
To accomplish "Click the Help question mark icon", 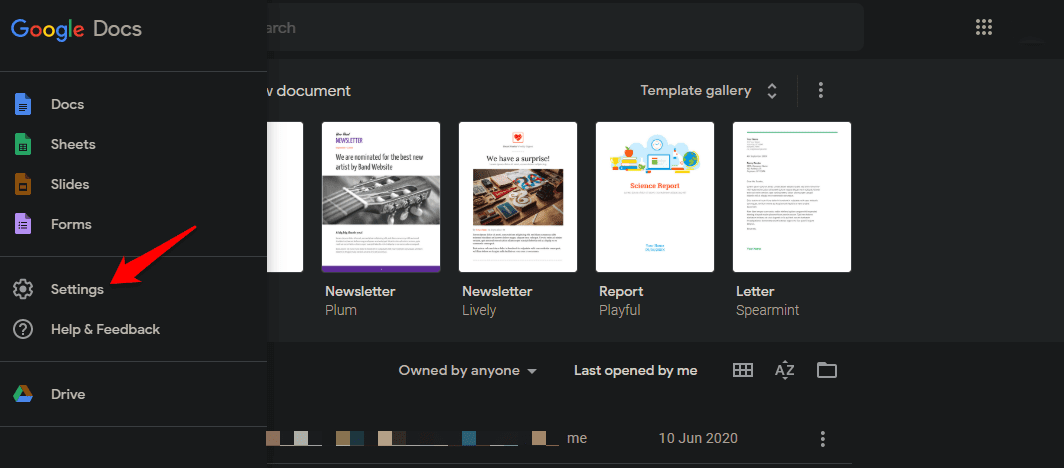I will [23, 330].
